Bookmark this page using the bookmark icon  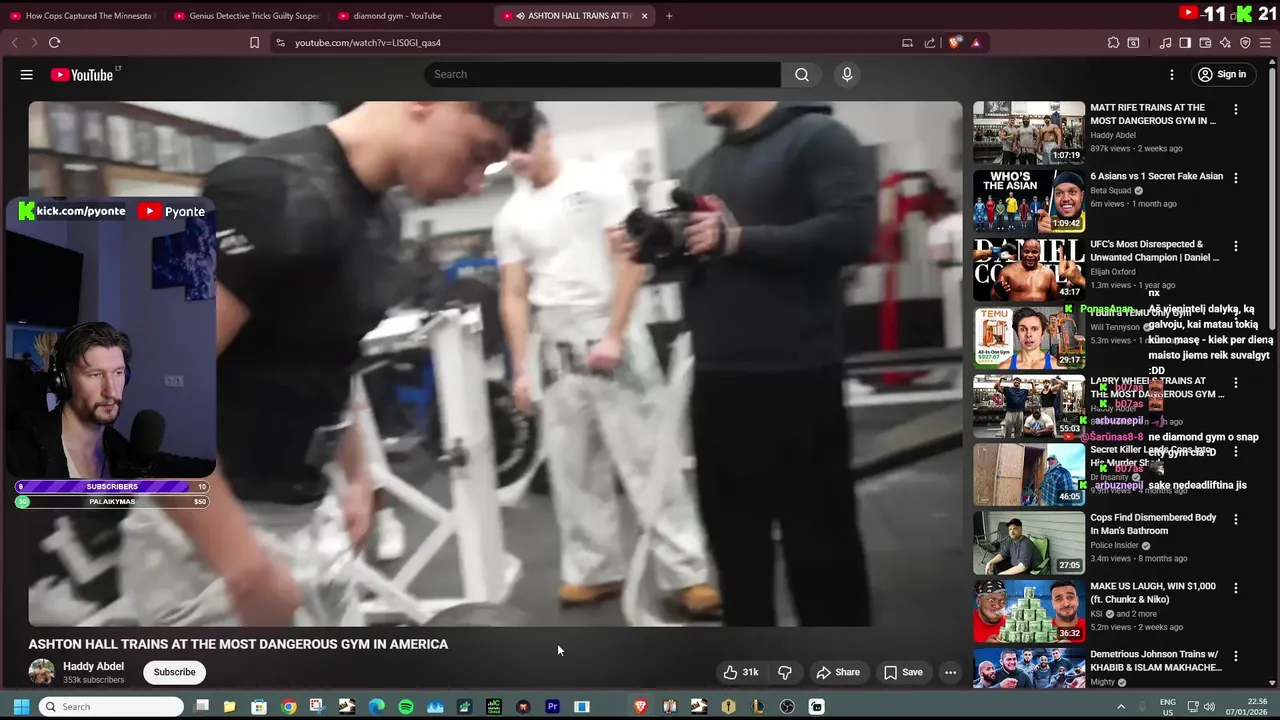pyautogui.click(x=254, y=43)
